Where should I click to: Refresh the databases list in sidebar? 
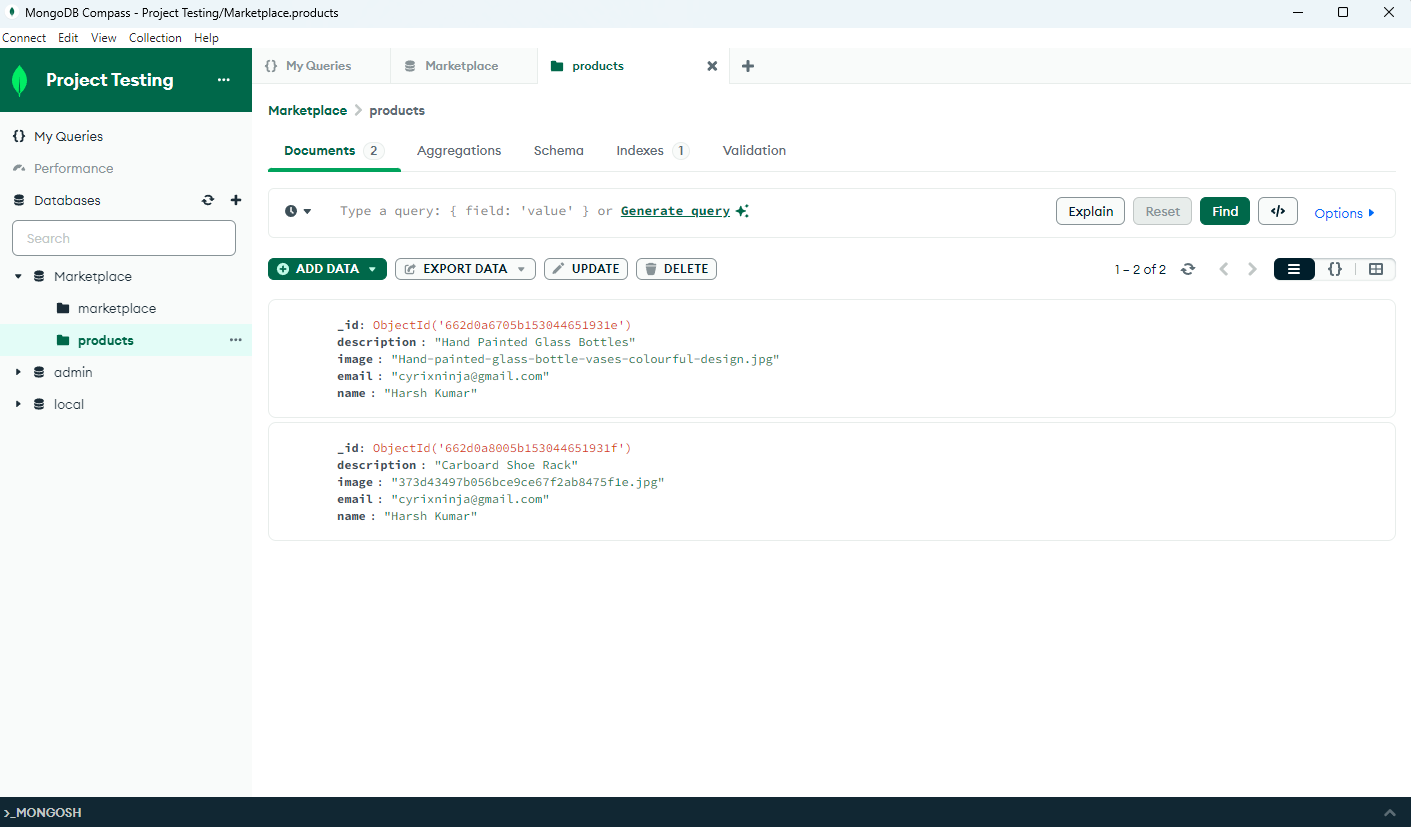208,200
